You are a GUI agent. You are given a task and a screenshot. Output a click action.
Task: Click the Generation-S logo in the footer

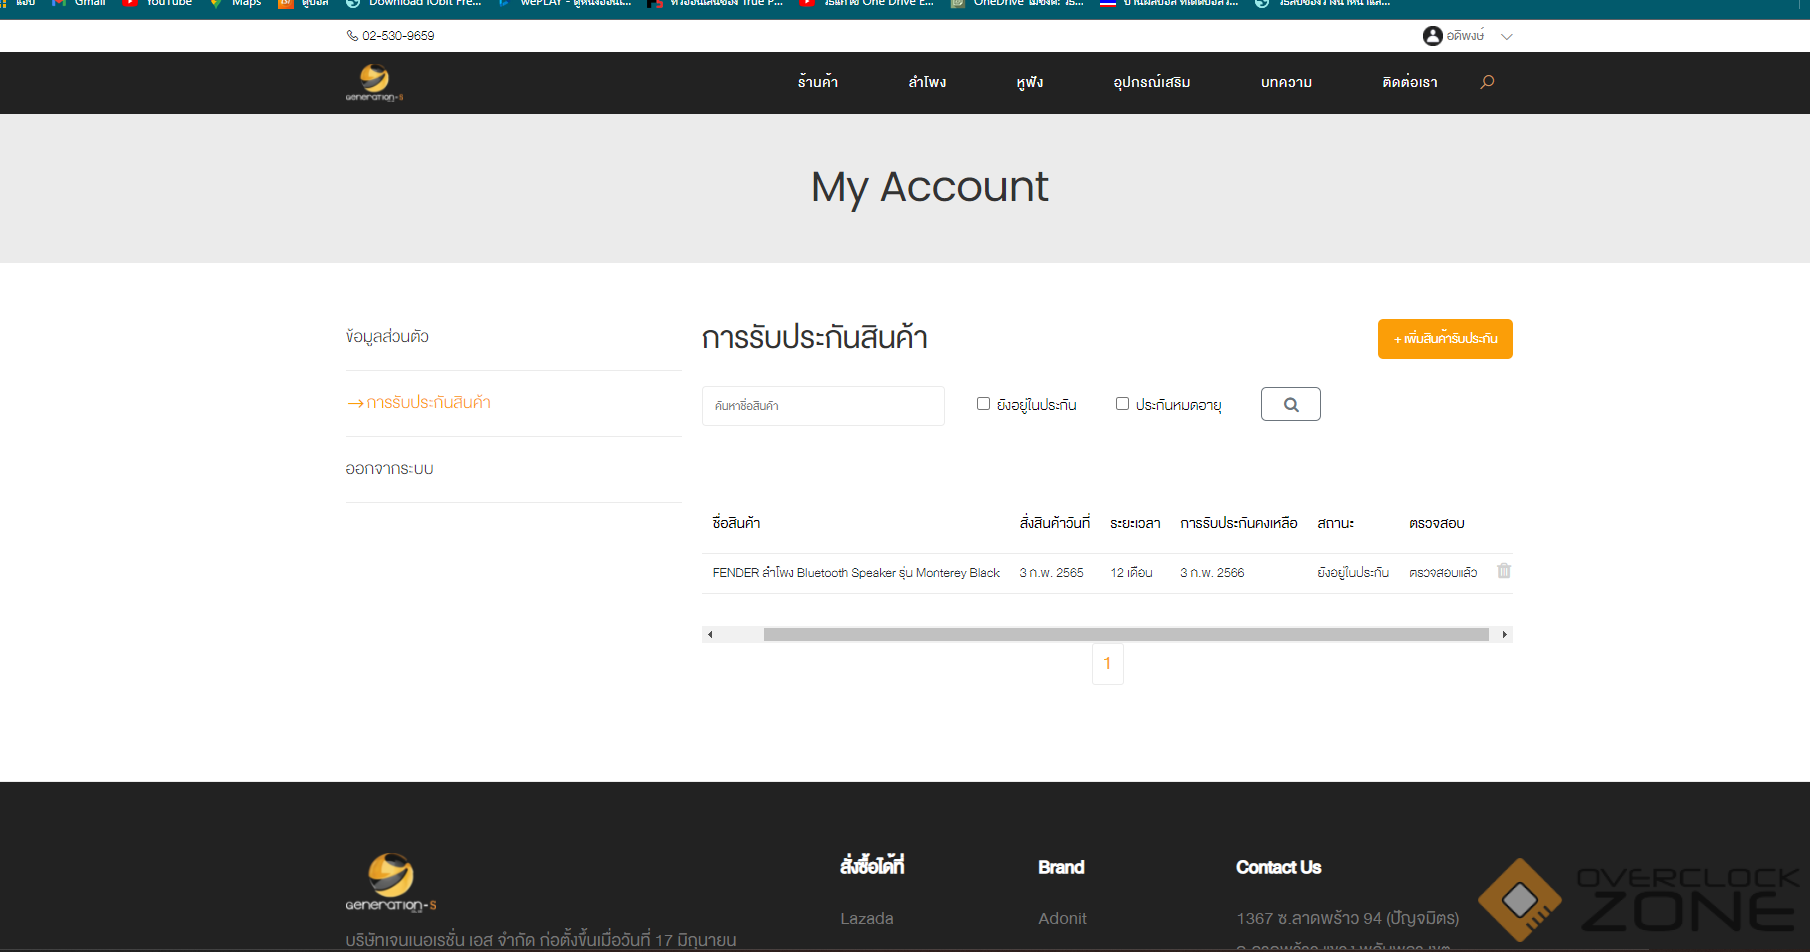click(391, 883)
